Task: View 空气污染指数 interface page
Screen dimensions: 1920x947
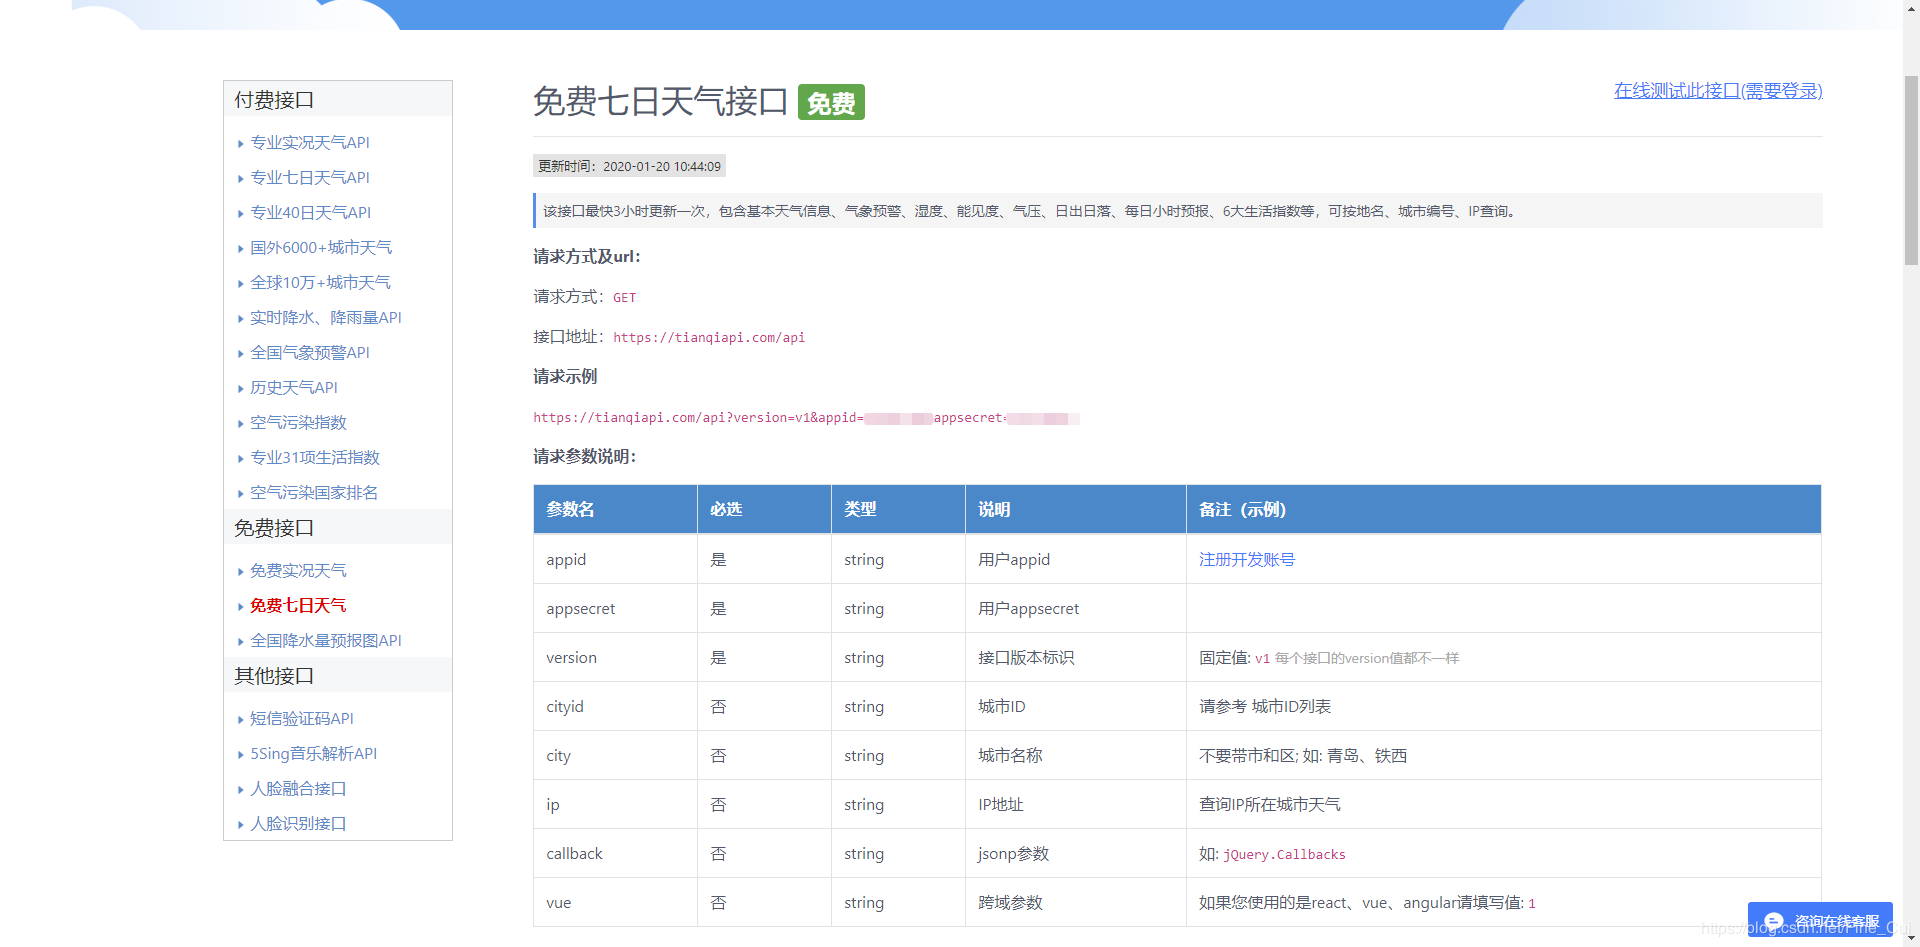Action: pyautogui.click(x=298, y=423)
